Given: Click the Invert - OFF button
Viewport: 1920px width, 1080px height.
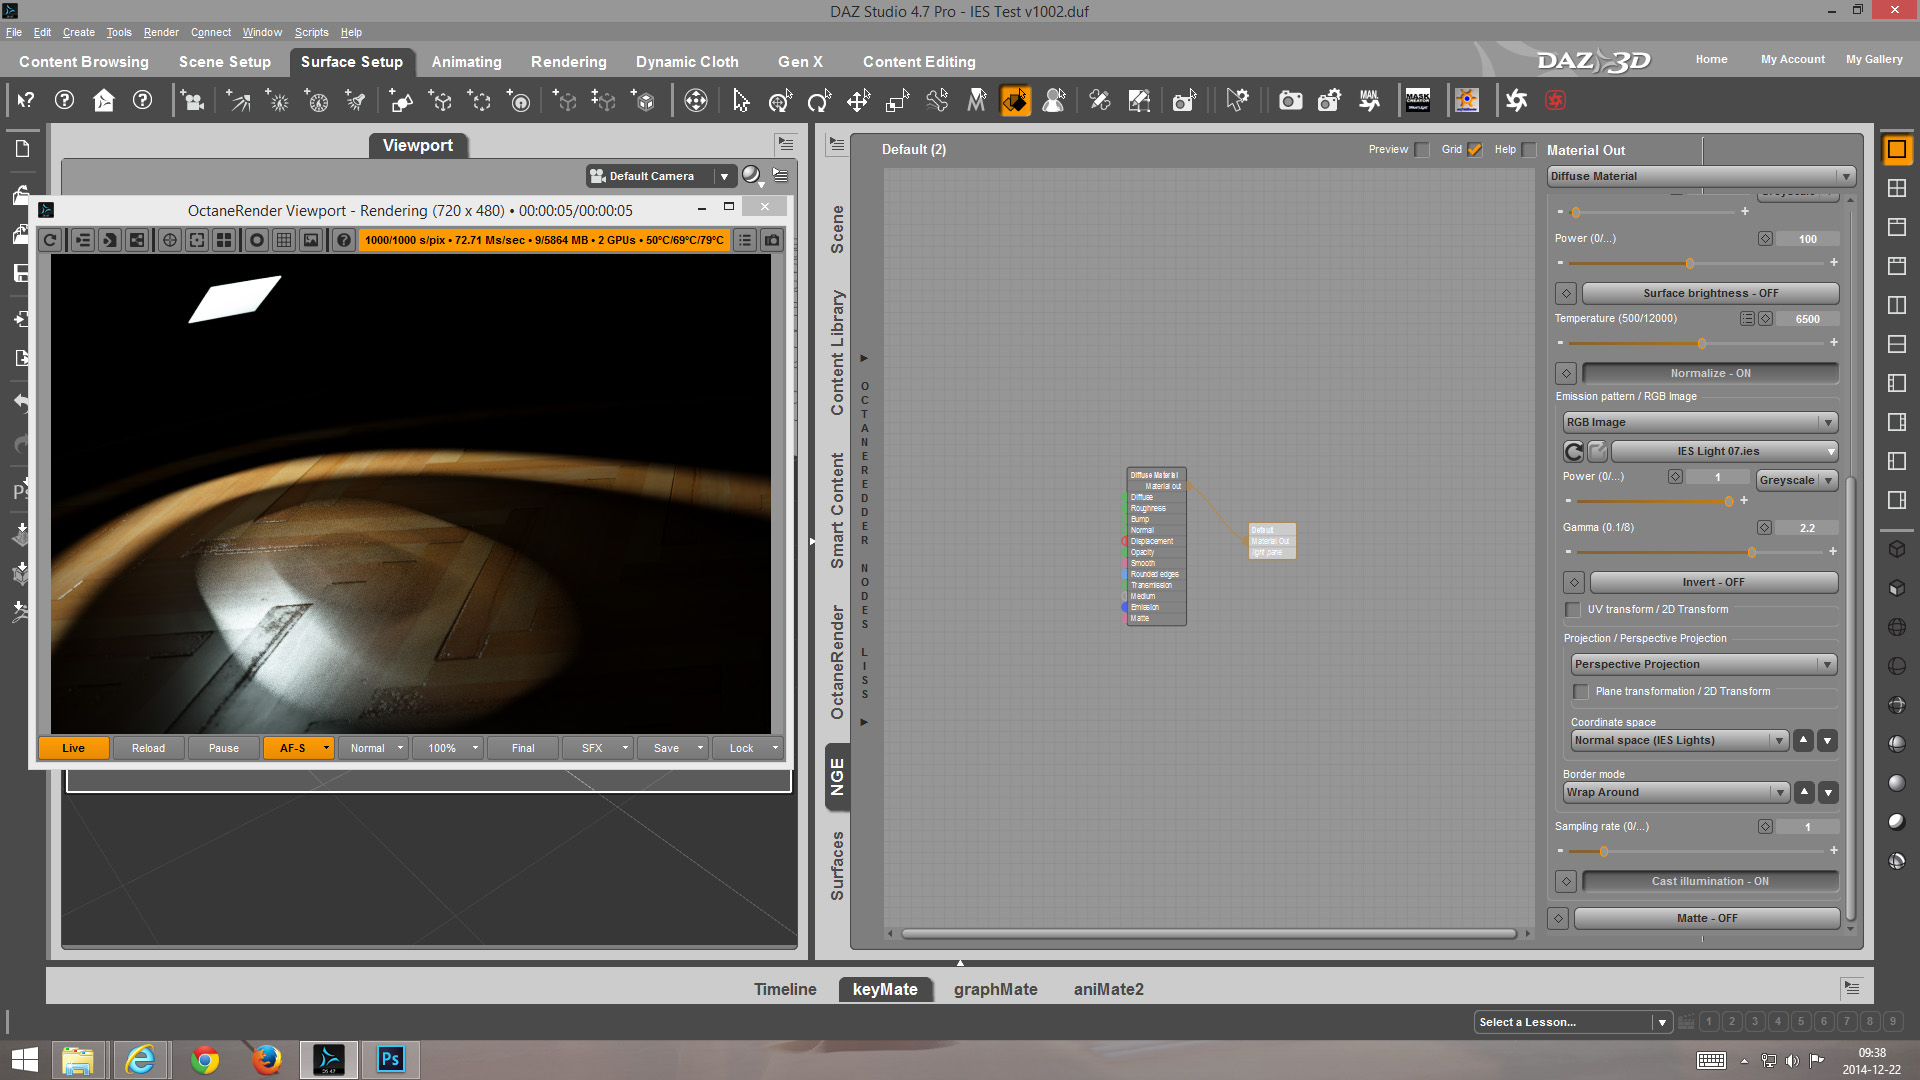Looking at the screenshot, I should (x=1713, y=582).
